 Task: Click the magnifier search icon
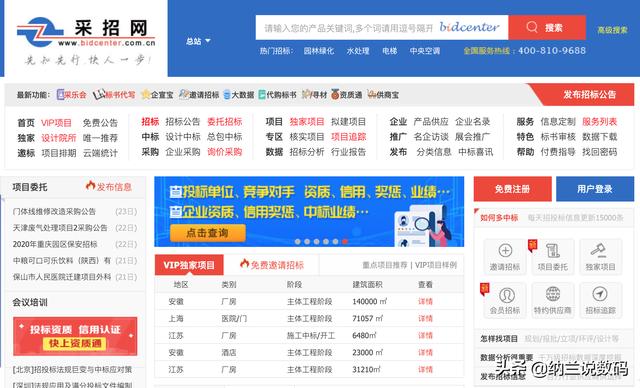point(532,27)
